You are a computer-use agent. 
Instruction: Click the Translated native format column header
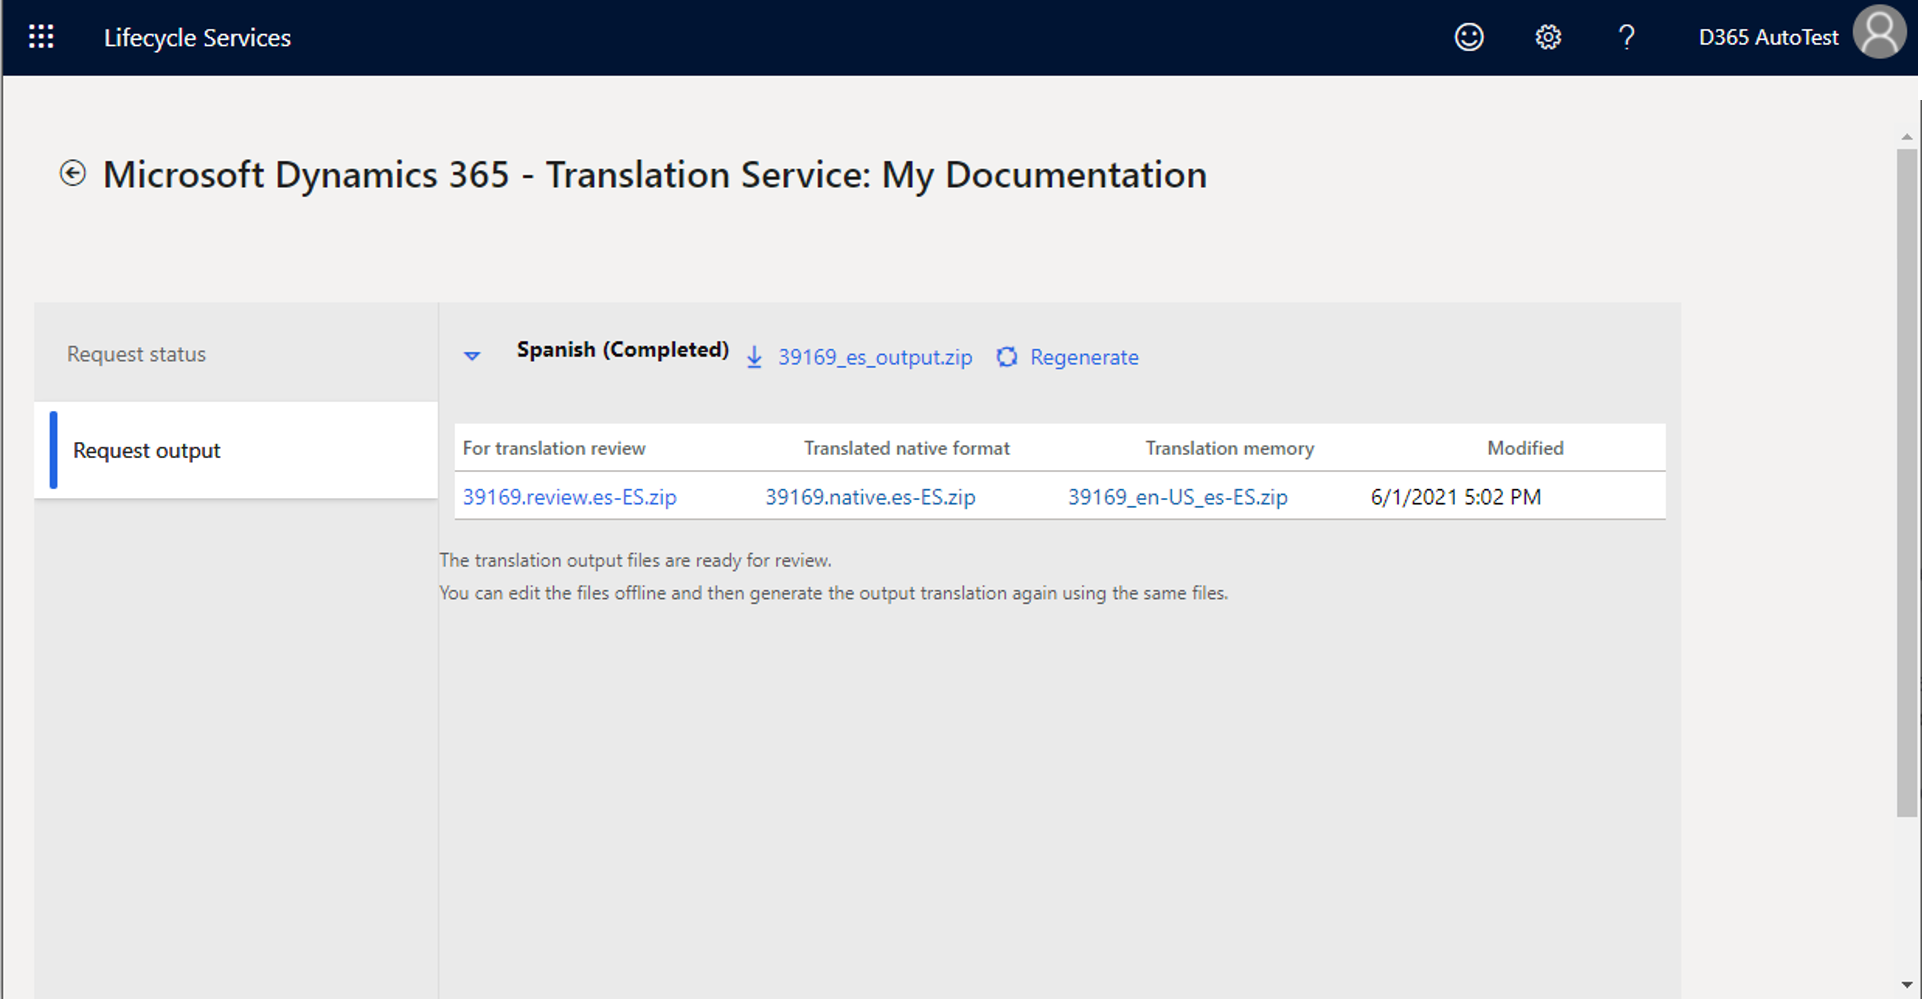[907, 448]
